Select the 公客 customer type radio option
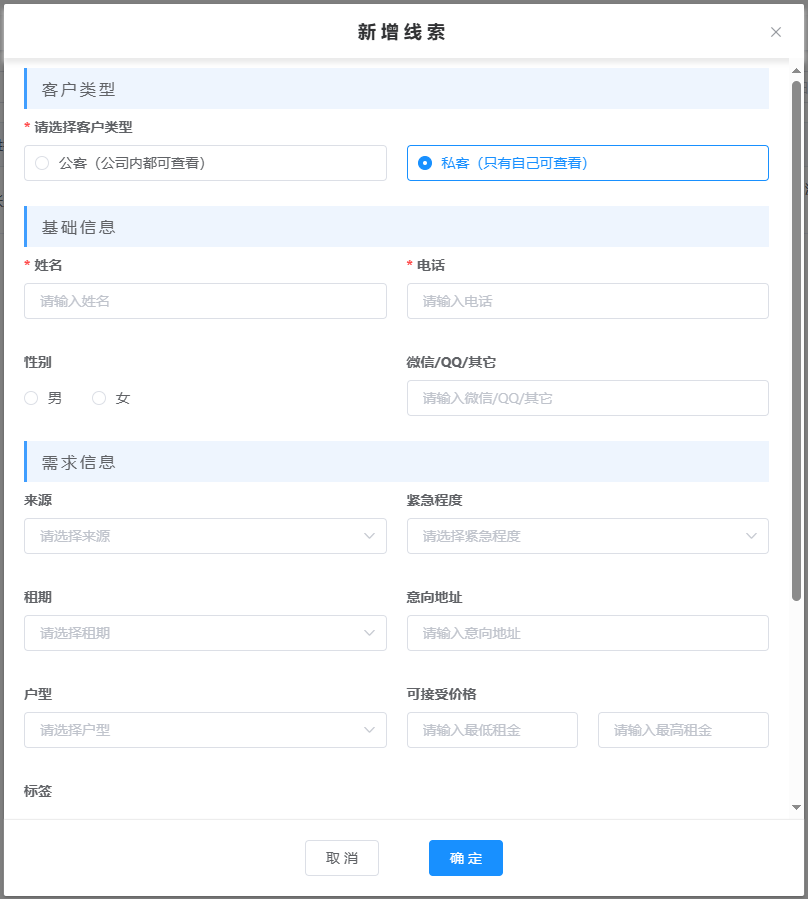This screenshot has height=899, width=808. click(x=42, y=163)
